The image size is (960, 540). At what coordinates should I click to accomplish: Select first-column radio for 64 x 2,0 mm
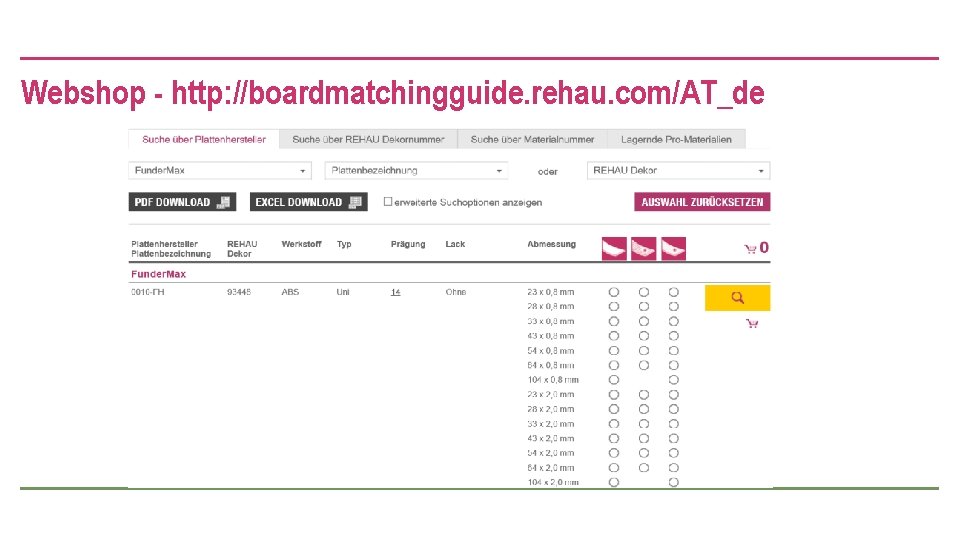coord(613,468)
